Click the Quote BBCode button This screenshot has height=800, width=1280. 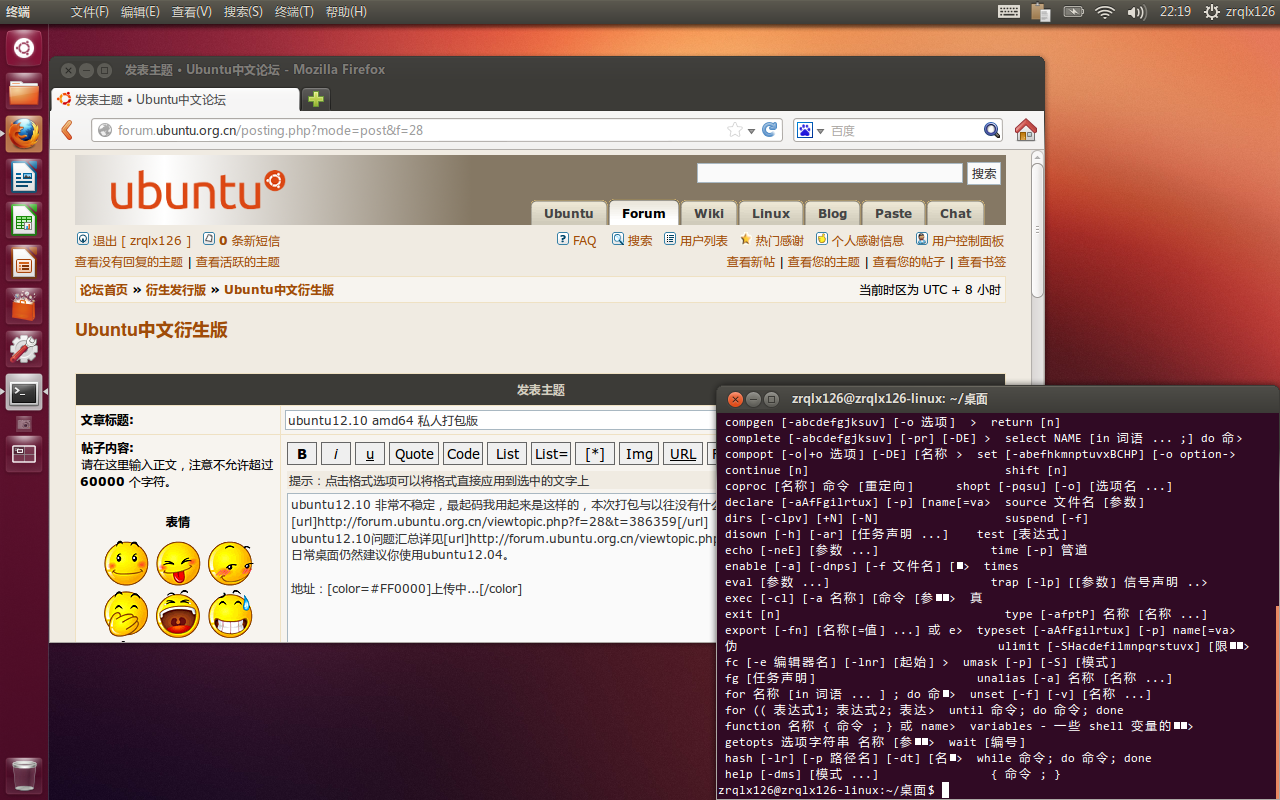click(x=414, y=454)
